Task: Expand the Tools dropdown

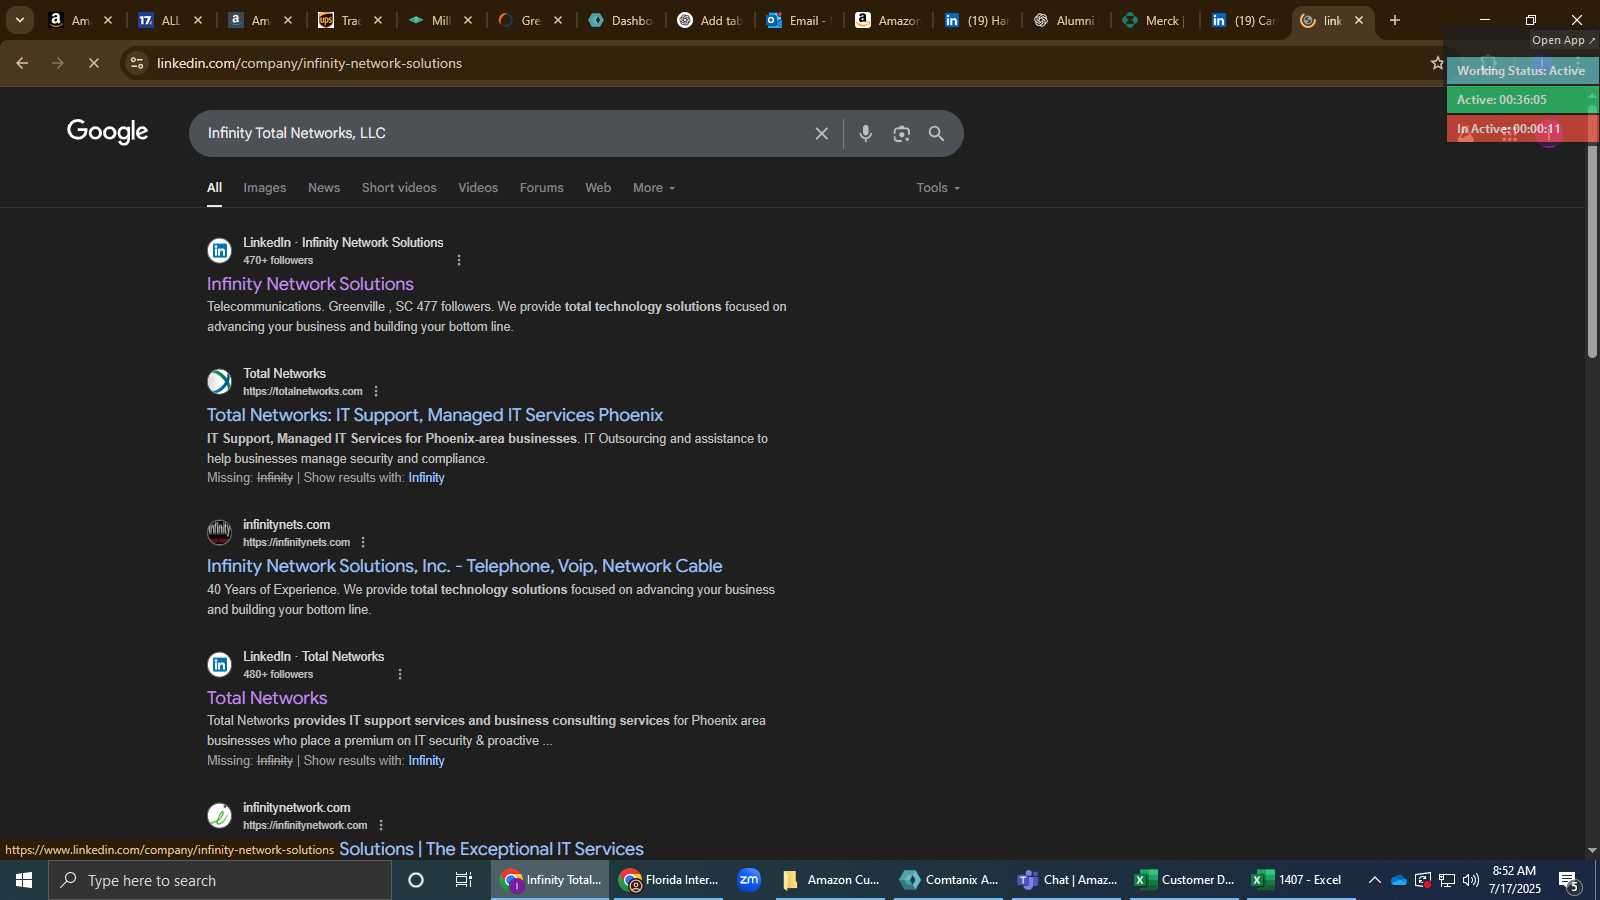Action: point(938,188)
